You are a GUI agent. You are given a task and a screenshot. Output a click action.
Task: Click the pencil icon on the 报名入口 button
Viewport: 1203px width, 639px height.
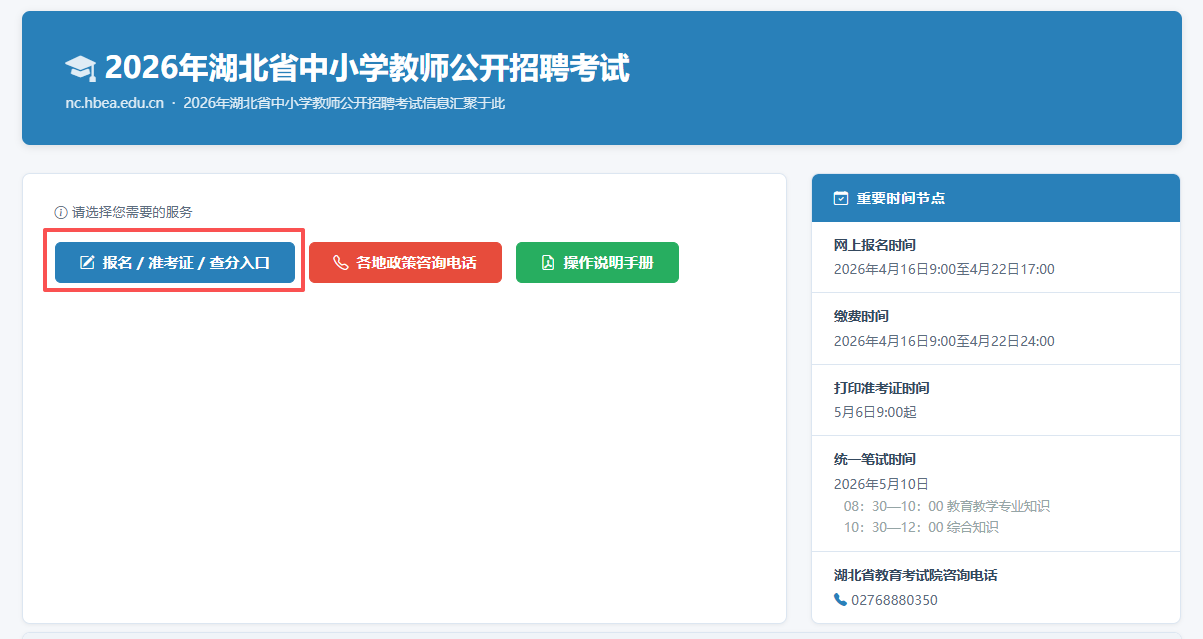87,263
